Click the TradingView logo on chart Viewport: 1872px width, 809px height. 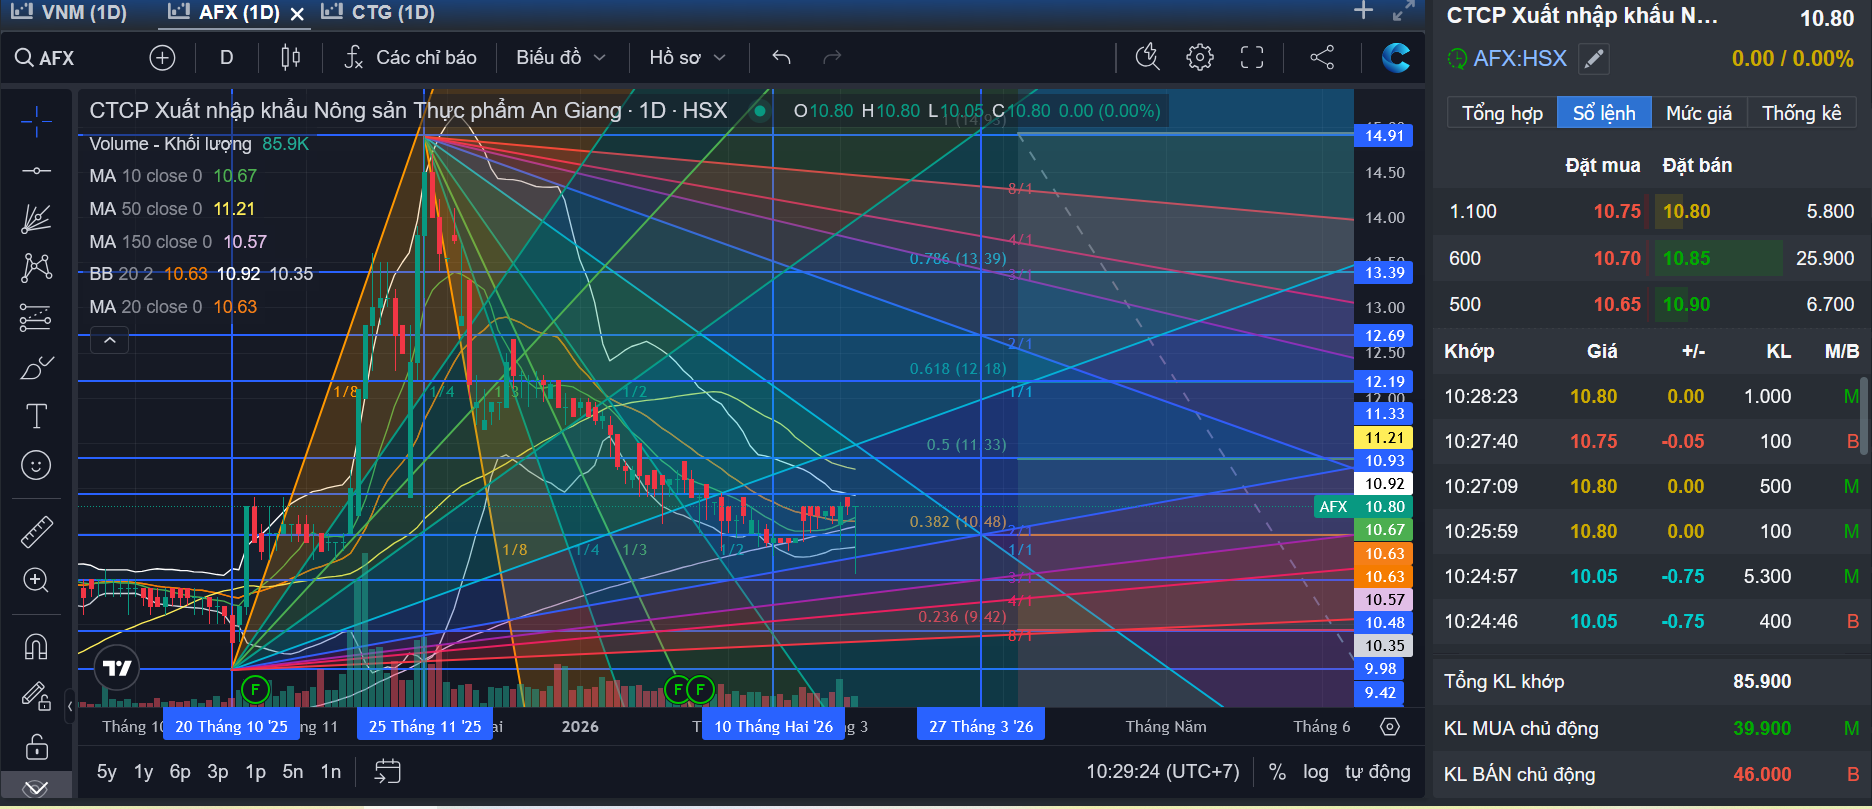click(x=117, y=668)
